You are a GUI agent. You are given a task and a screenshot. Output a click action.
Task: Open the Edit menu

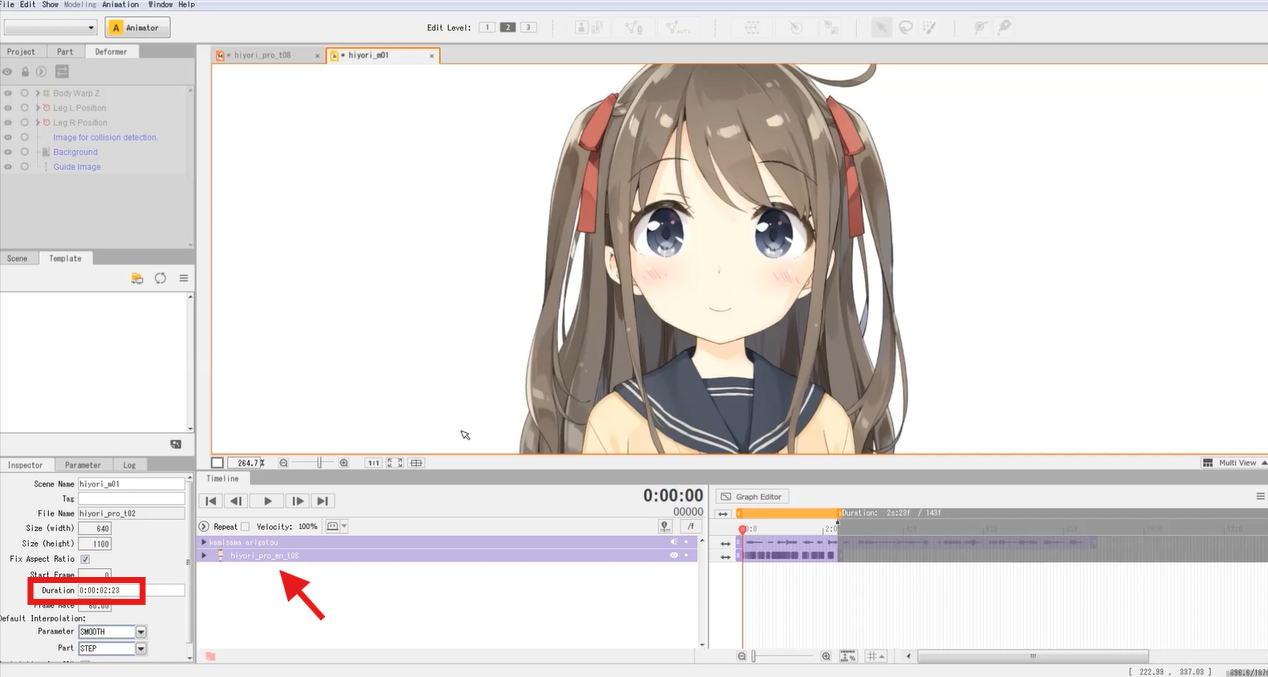pyautogui.click(x=28, y=5)
